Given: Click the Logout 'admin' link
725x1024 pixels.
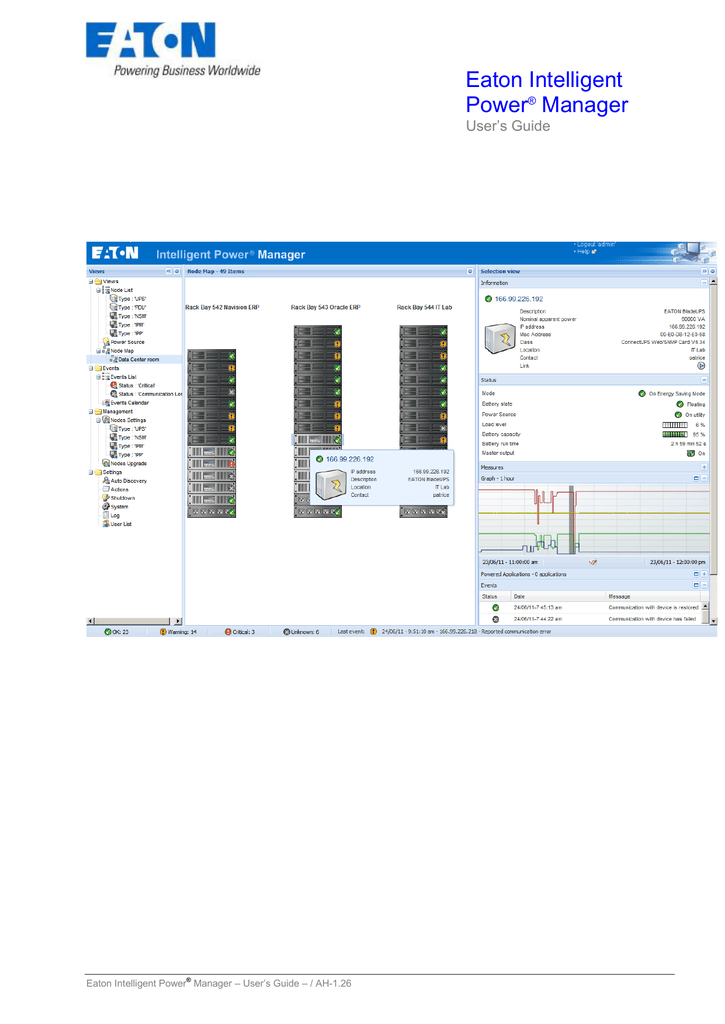Looking at the screenshot, I should coord(596,245).
